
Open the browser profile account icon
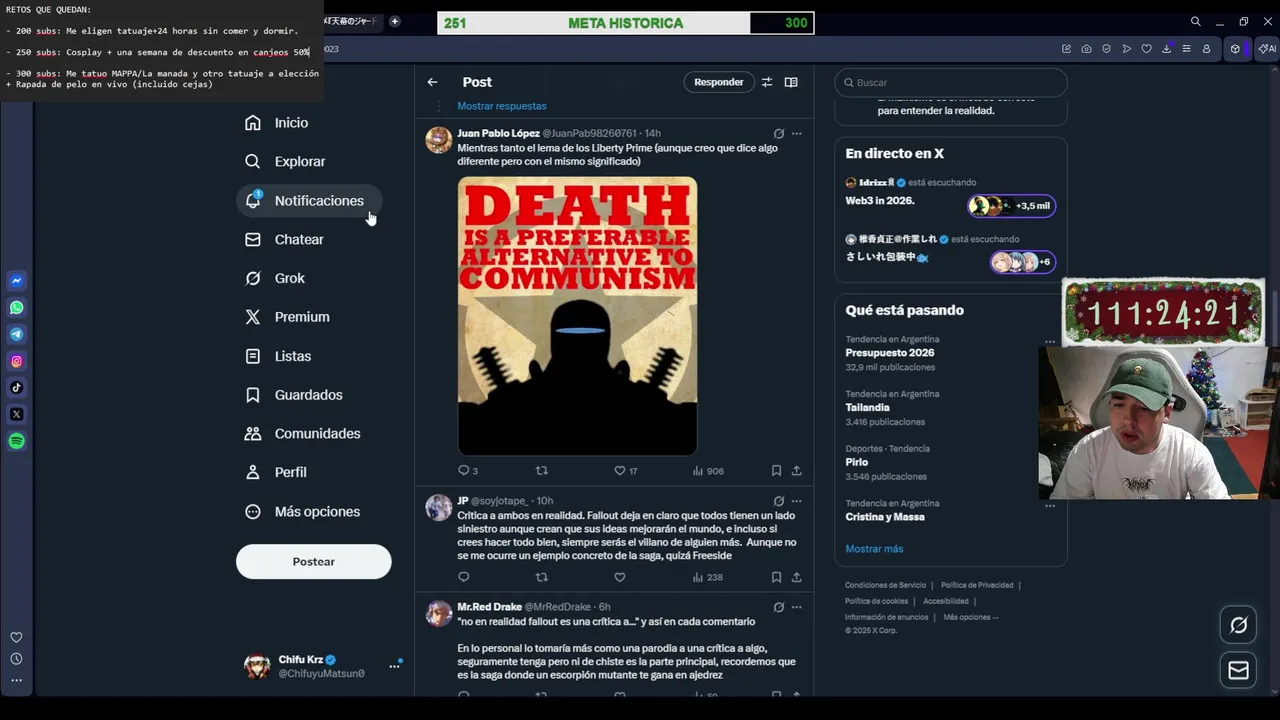1206,49
